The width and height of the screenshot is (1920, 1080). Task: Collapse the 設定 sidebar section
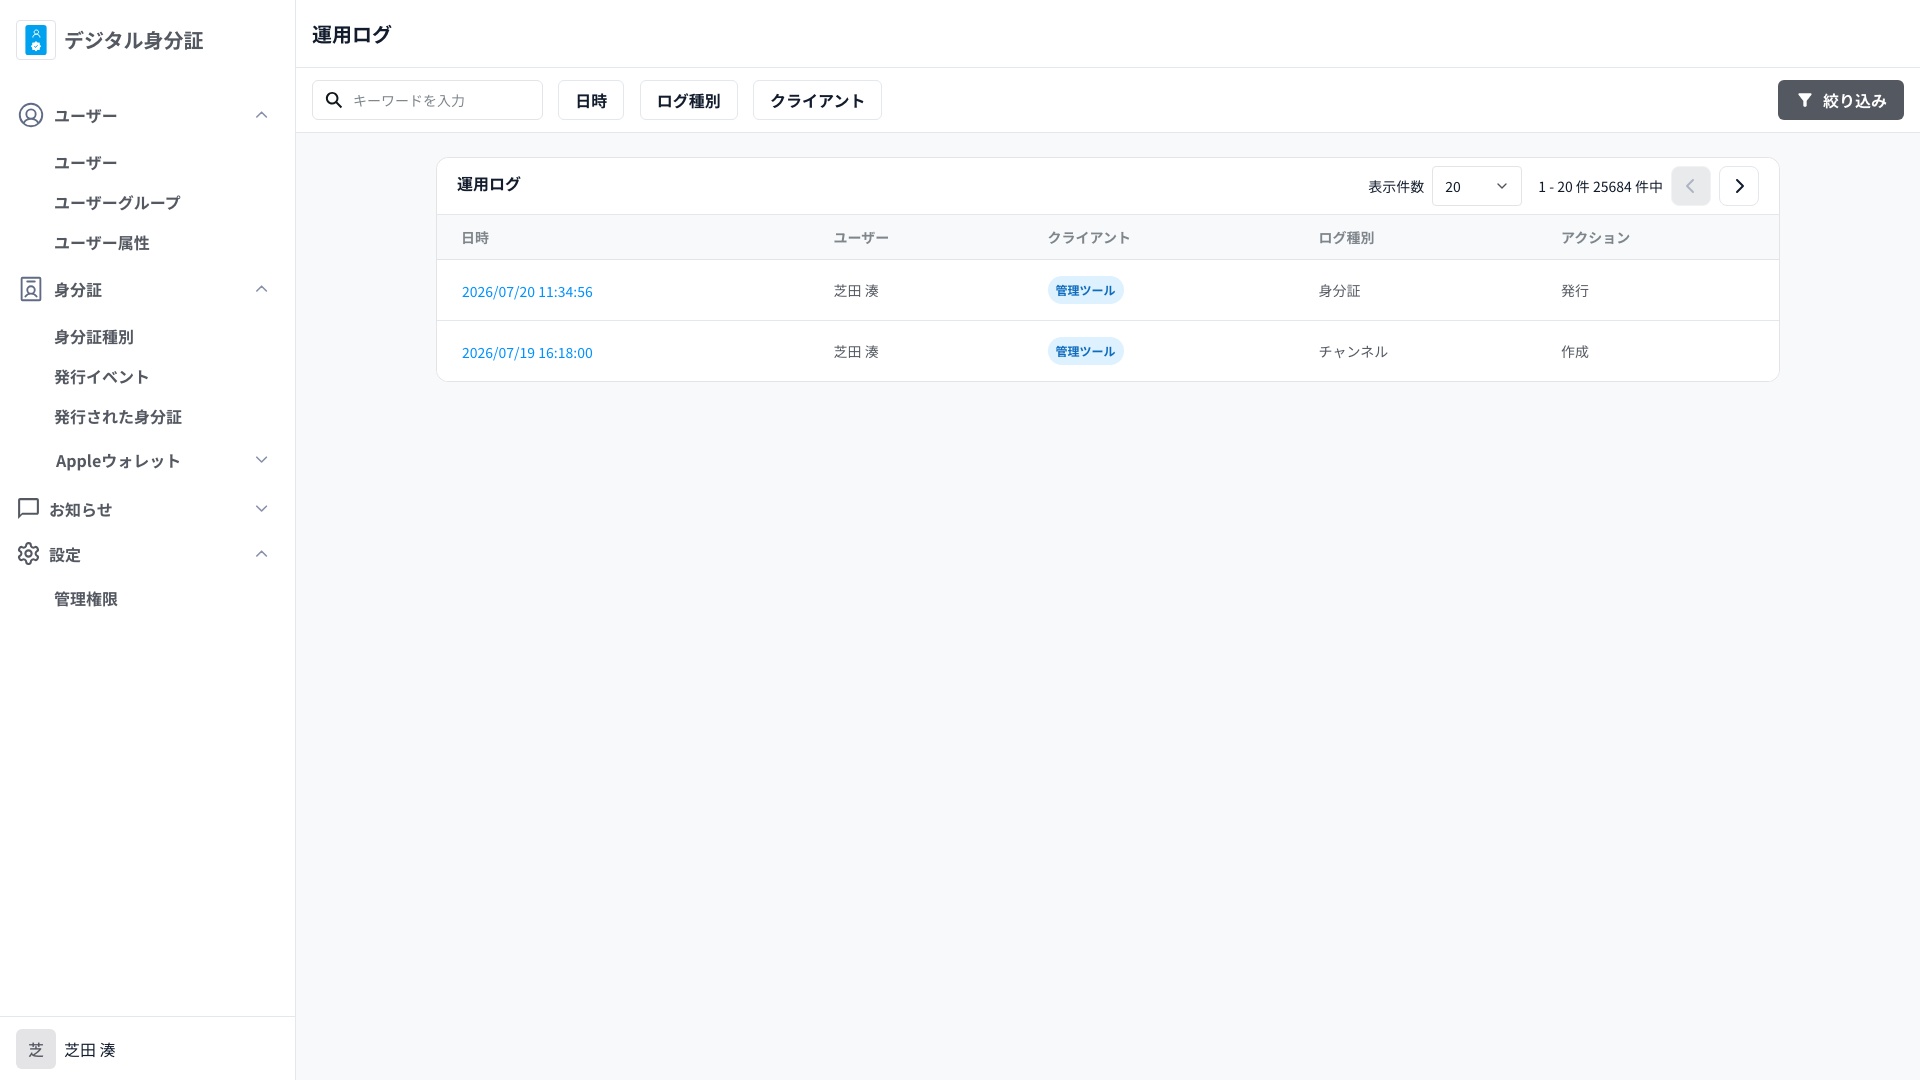click(x=262, y=554)
